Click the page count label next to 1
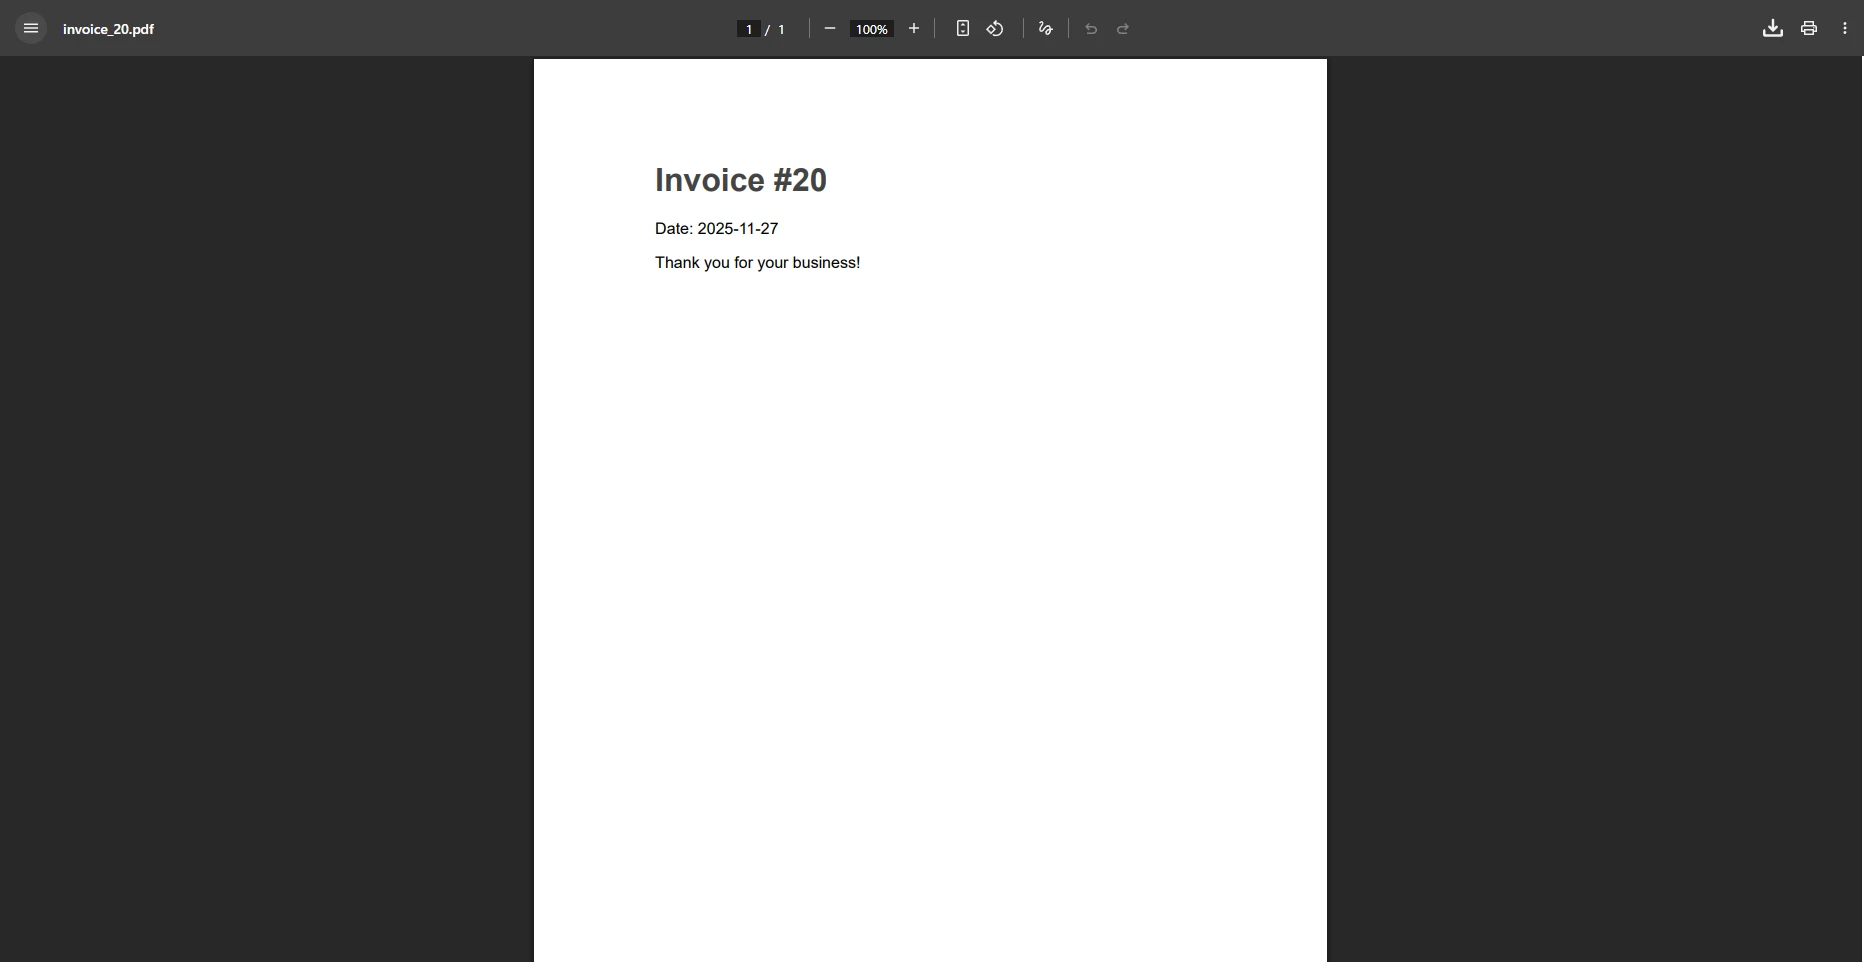The width and height of the screenshot is (1864, 962). (x=780, y=29)
